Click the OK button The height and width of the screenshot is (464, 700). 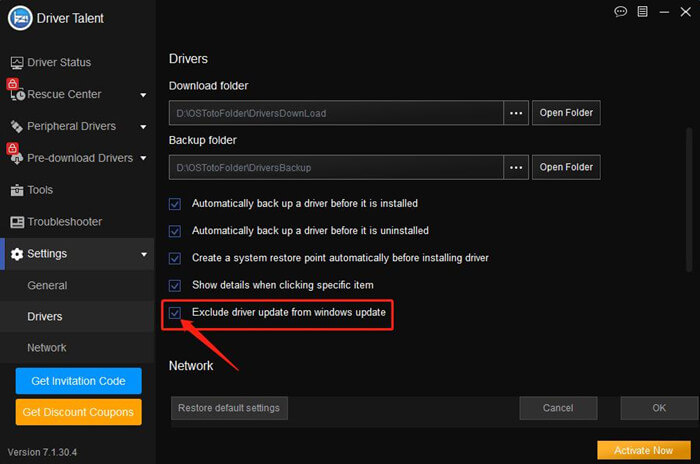(x=659, y=408)
